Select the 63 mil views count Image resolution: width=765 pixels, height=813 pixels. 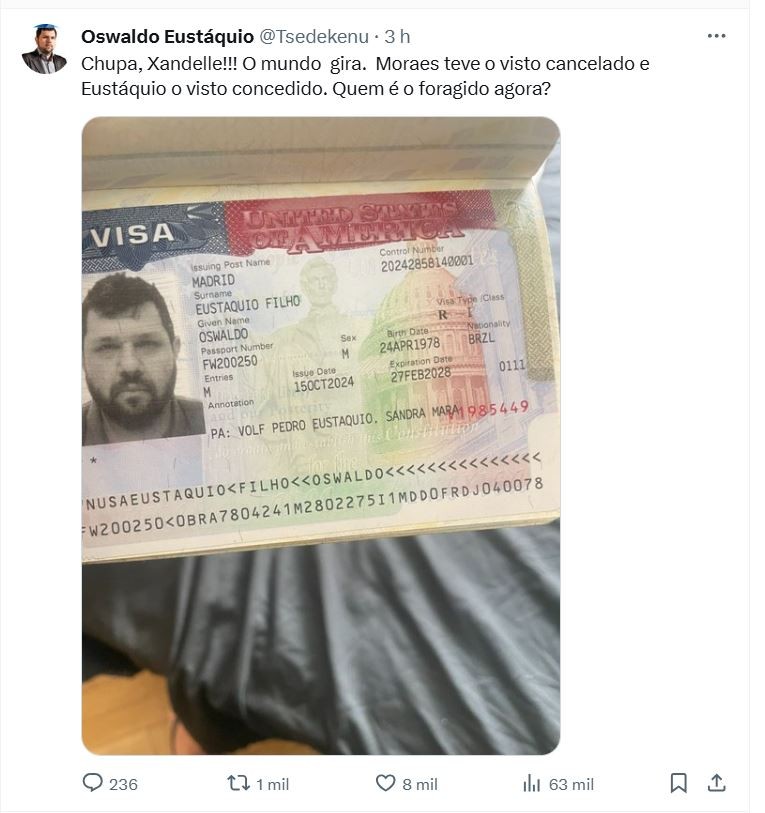click(571, 784)
